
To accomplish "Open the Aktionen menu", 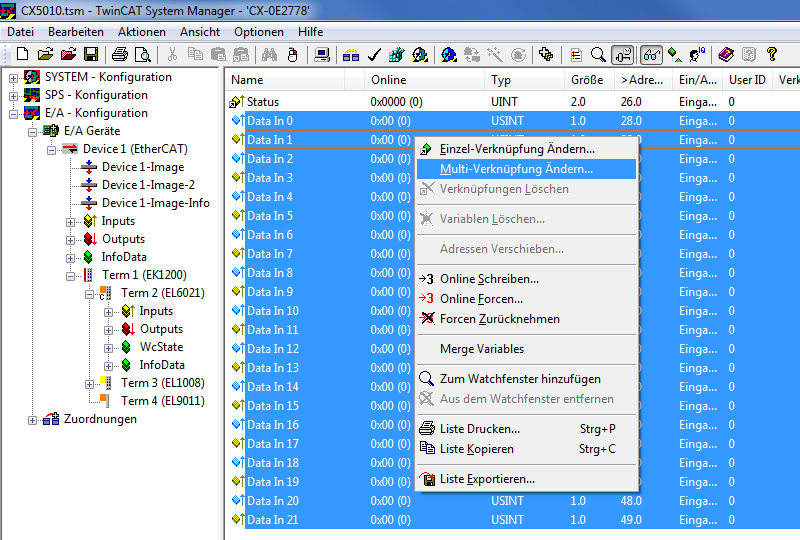I will (x=142, y=32).
